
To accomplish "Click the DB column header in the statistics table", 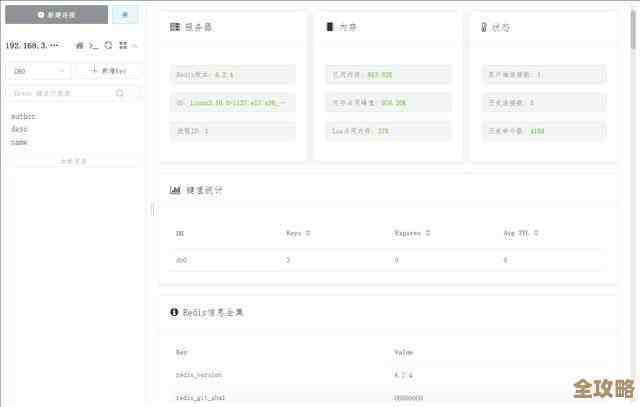I will click(x=180, y=234).
